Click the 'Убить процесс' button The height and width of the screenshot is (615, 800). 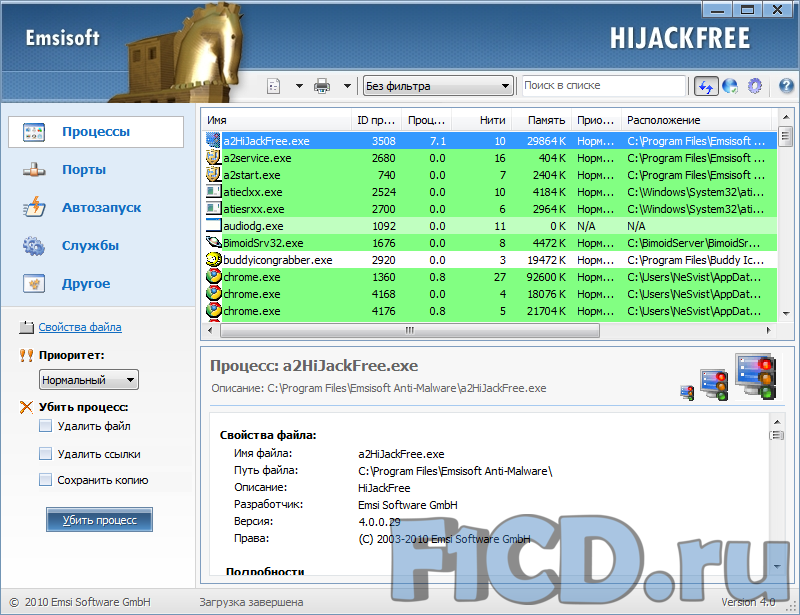coord(99,520)
